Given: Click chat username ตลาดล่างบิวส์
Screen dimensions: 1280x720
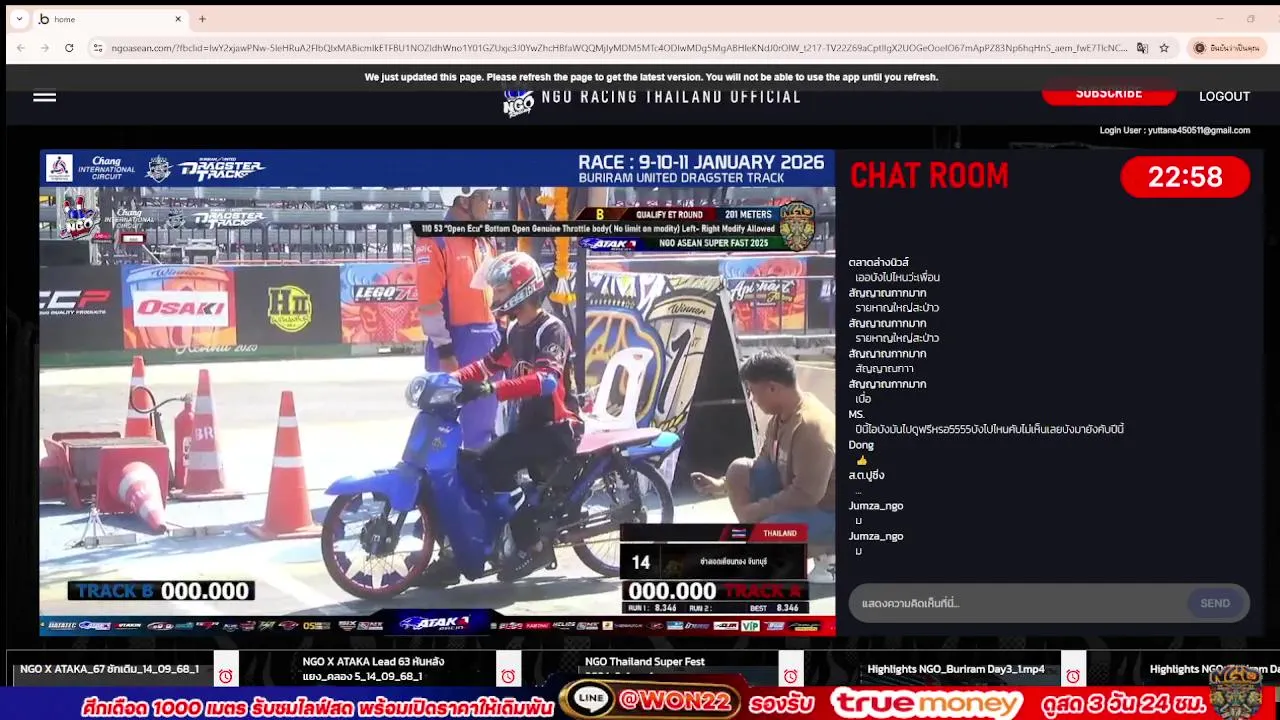Looking at the screenshot, I should coord(879,263).
